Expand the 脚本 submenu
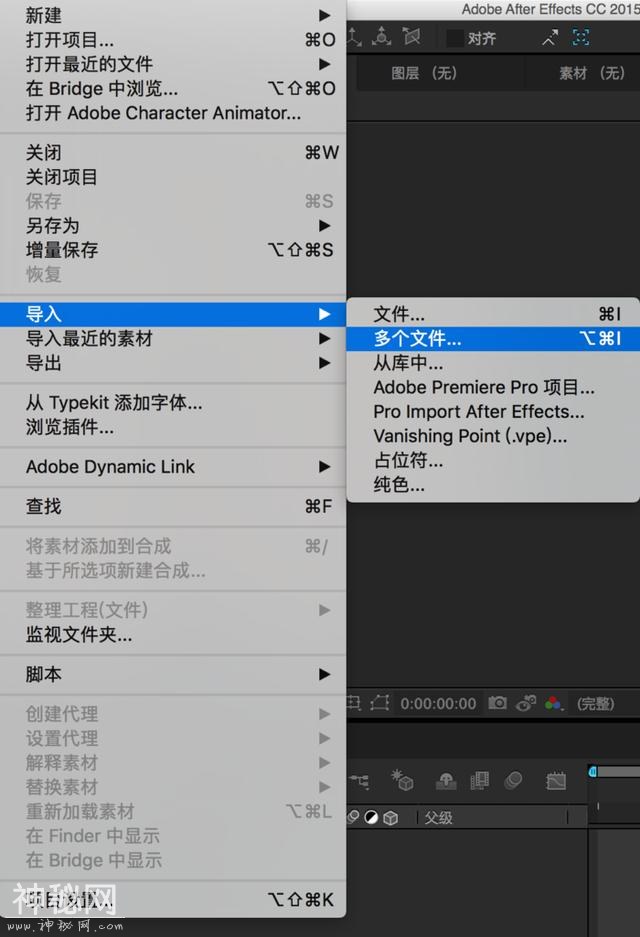 (x=173, y=675)
